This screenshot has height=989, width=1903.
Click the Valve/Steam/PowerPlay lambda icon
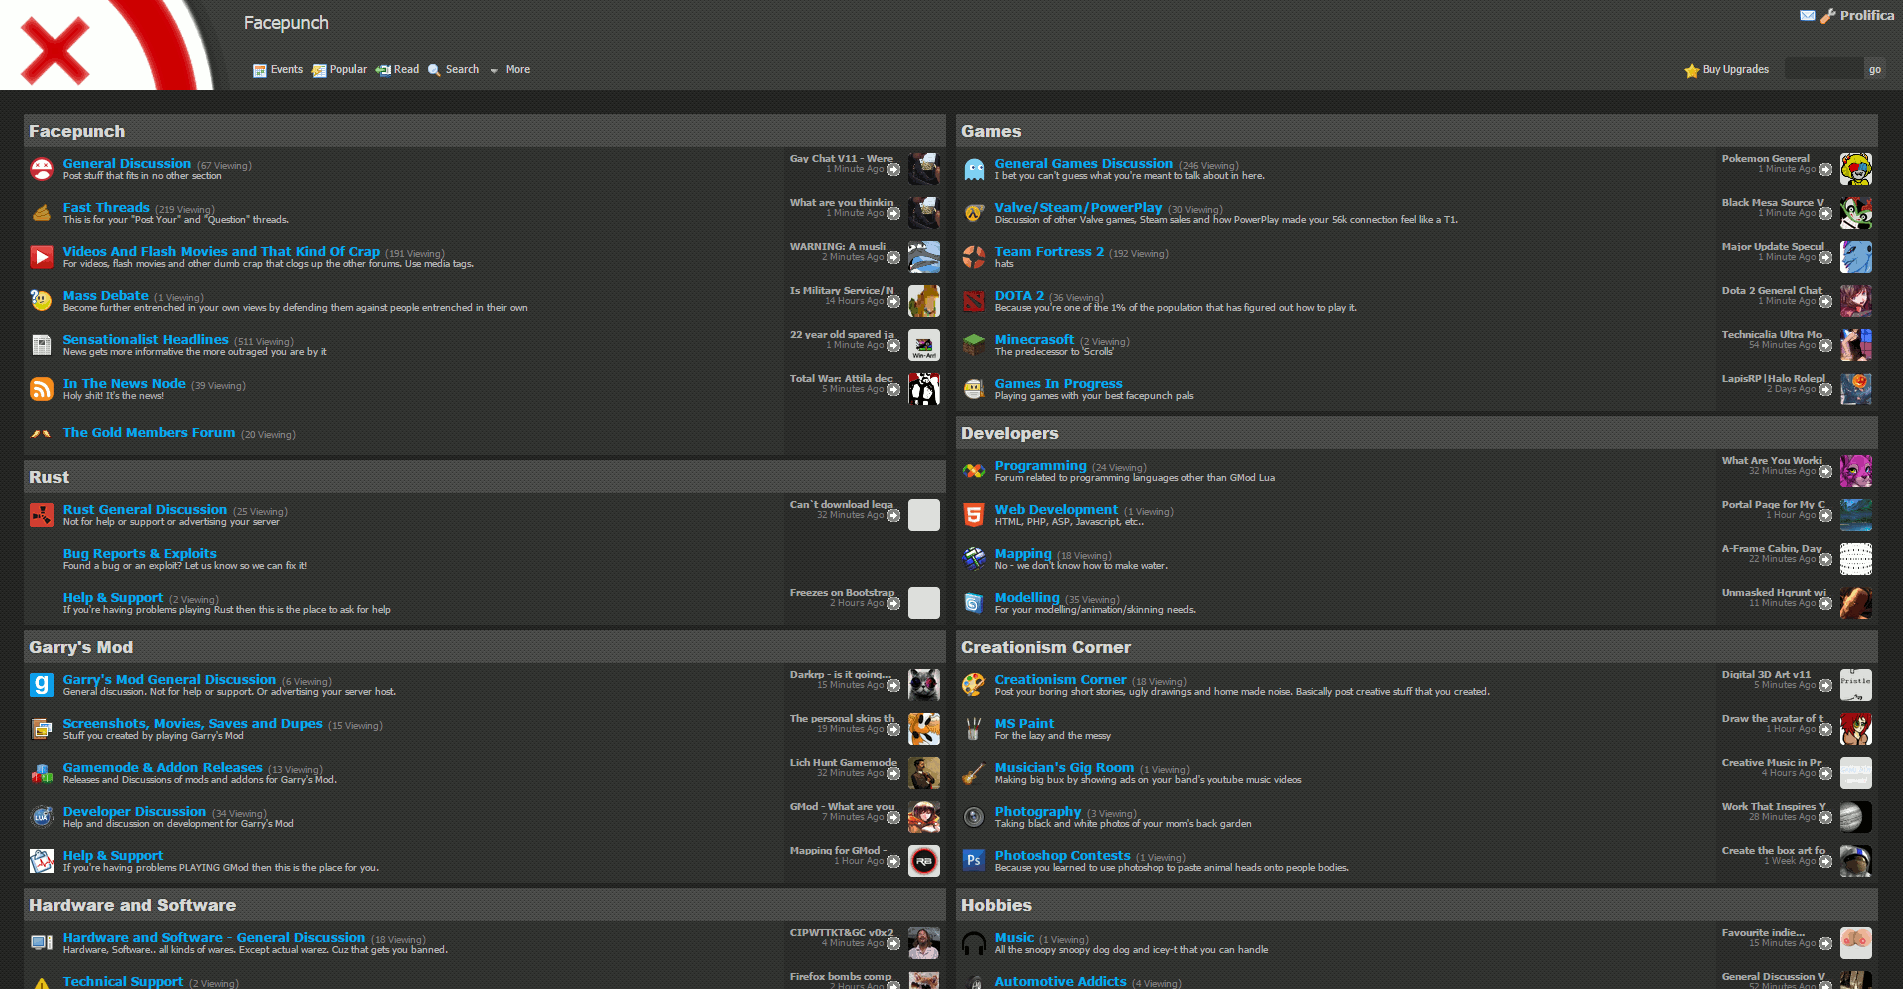(x=974, y=213)
